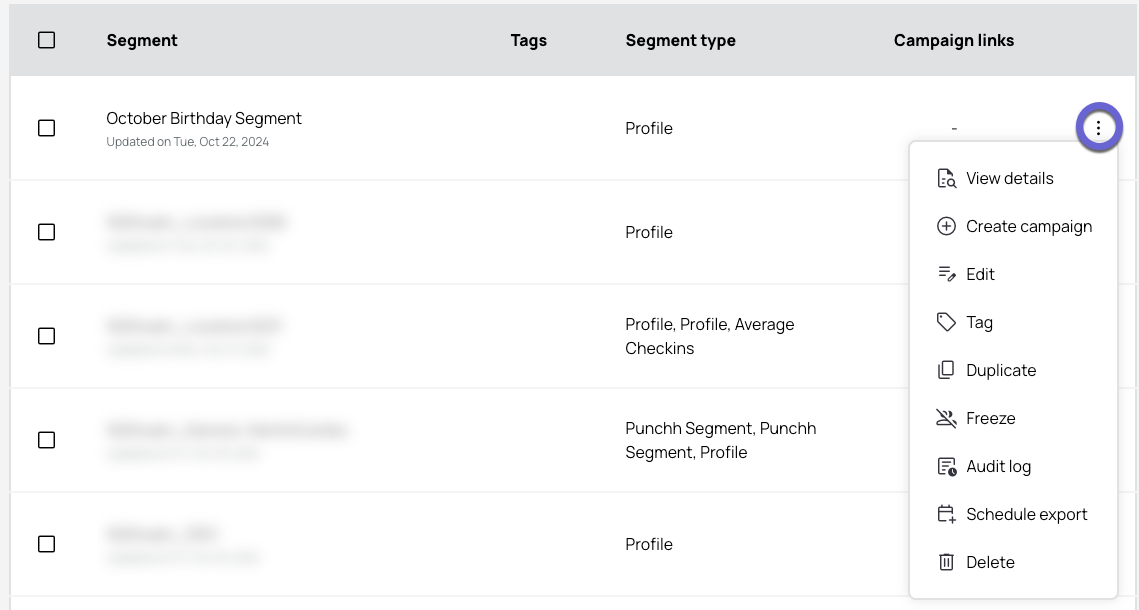The width and height of the screenshot is (1139, 610).
Task: Click the Segment type column header
Action: pos(681,40)
